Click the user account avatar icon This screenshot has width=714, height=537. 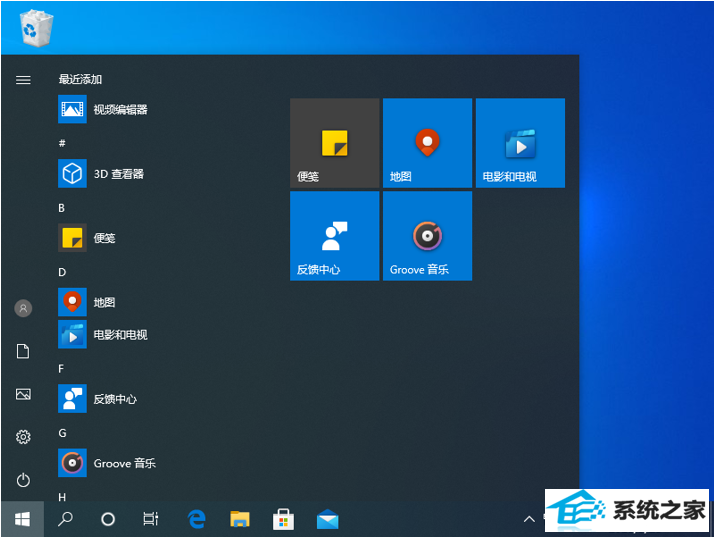pos(23,308)
